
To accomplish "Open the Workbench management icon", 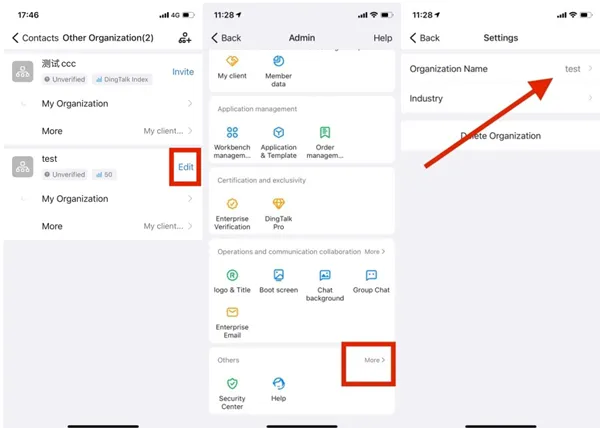I will 232,133.
